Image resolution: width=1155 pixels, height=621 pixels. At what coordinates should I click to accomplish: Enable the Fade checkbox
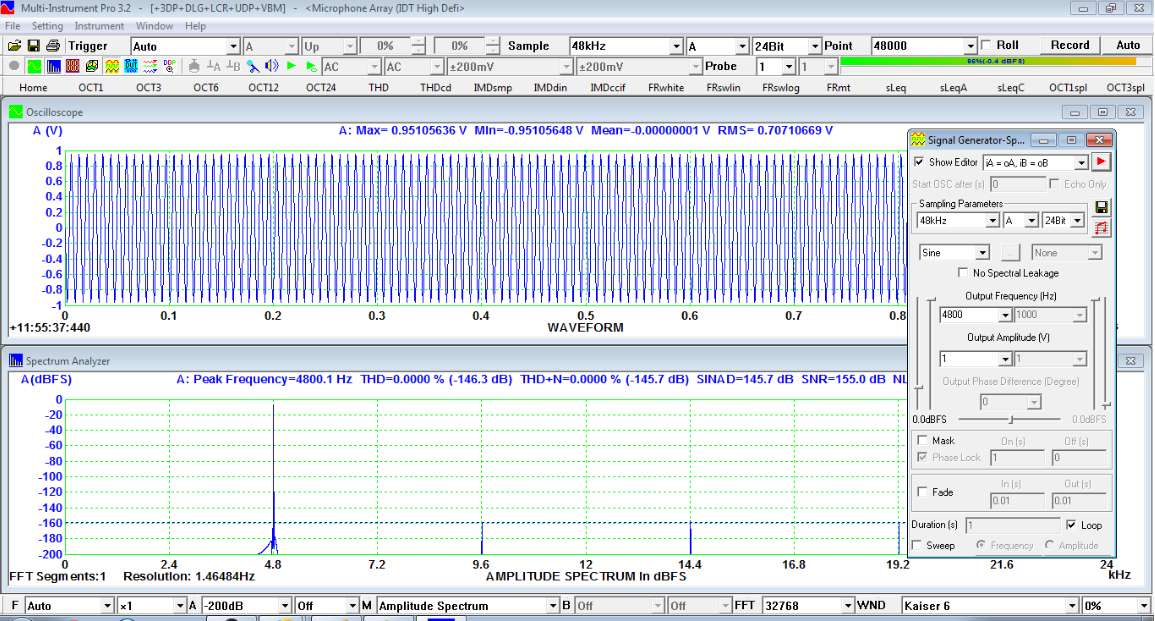pos(922,491)
